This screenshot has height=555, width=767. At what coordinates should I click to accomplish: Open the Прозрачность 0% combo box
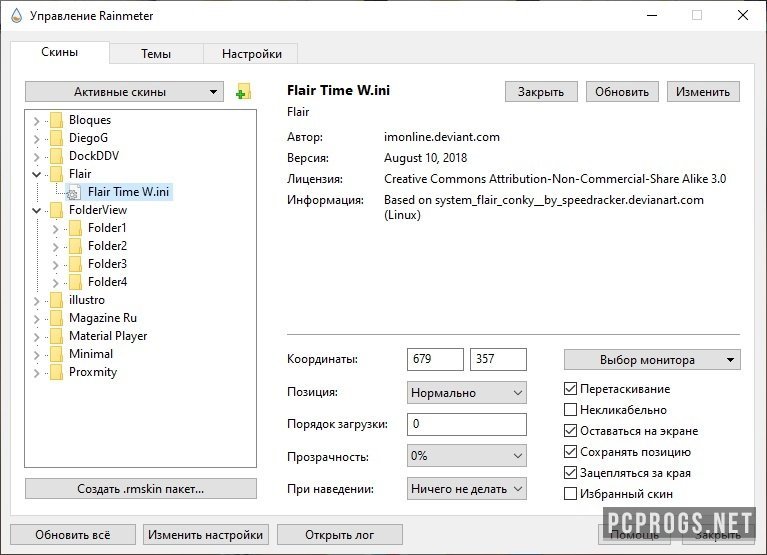tap(467, 456)
